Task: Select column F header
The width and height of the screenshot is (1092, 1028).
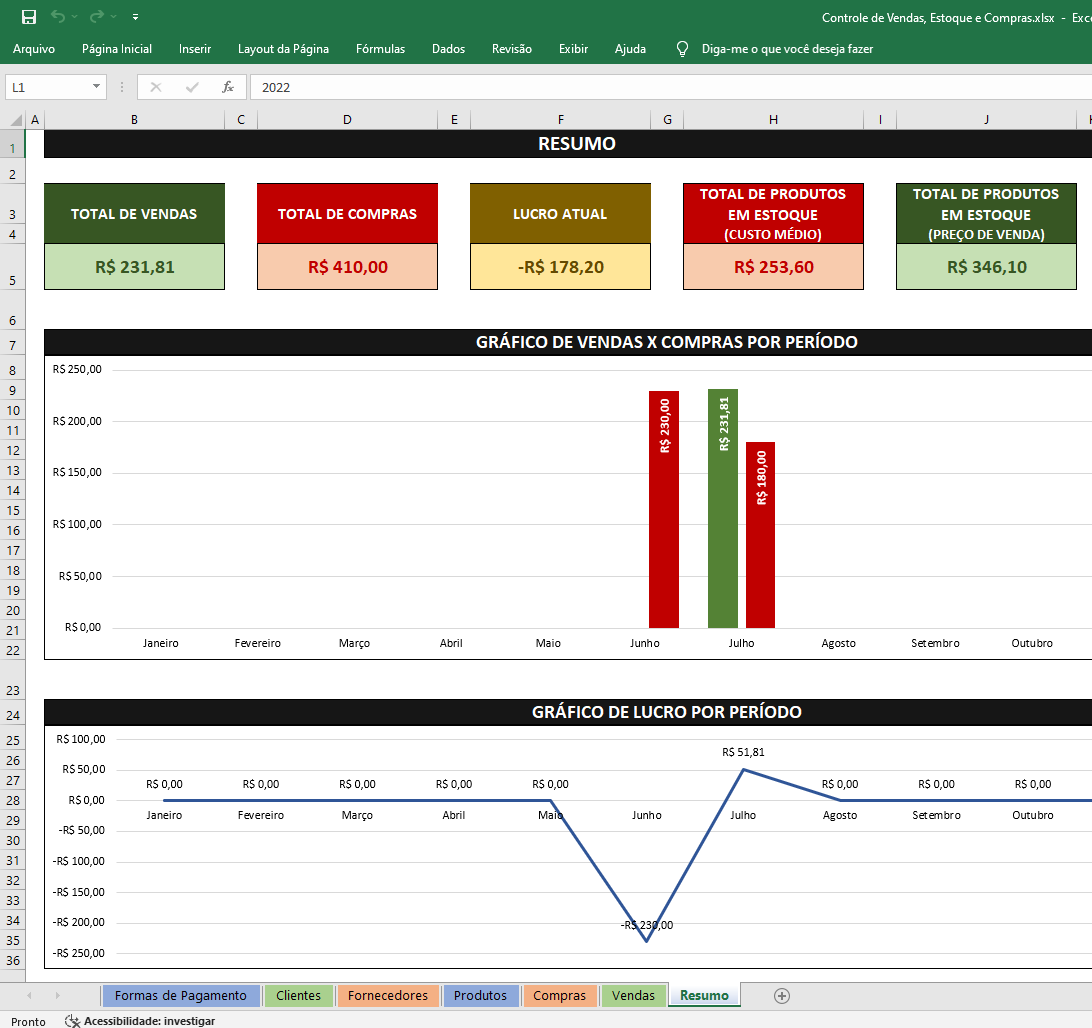Action: click(560, 120)
